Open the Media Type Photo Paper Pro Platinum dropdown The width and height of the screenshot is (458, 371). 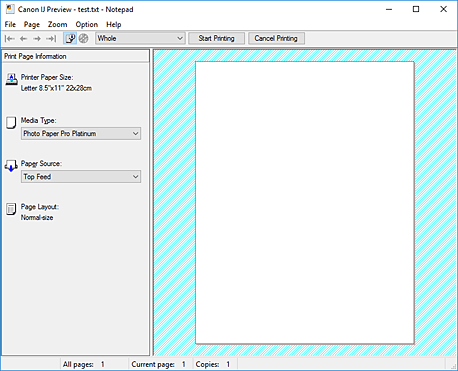pyautogui.click(x=81, y=134)
